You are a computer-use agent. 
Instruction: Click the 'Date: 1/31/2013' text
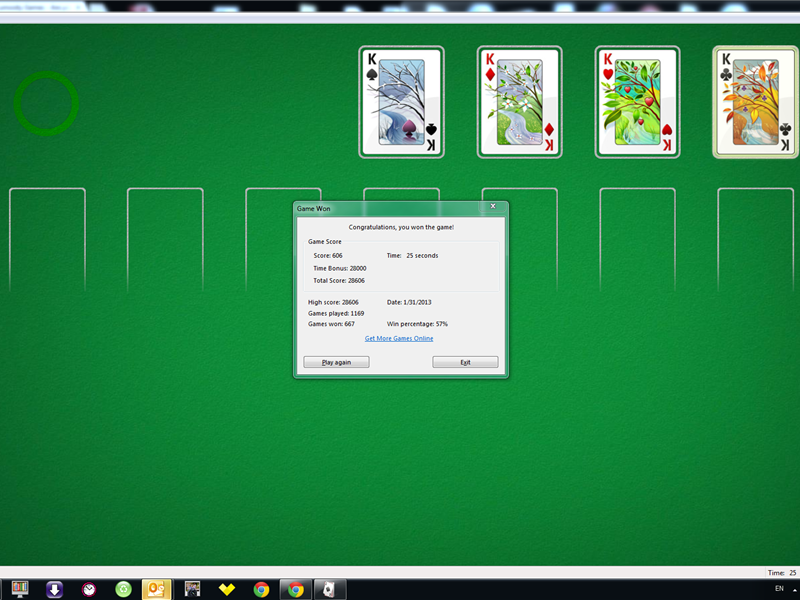409,302
